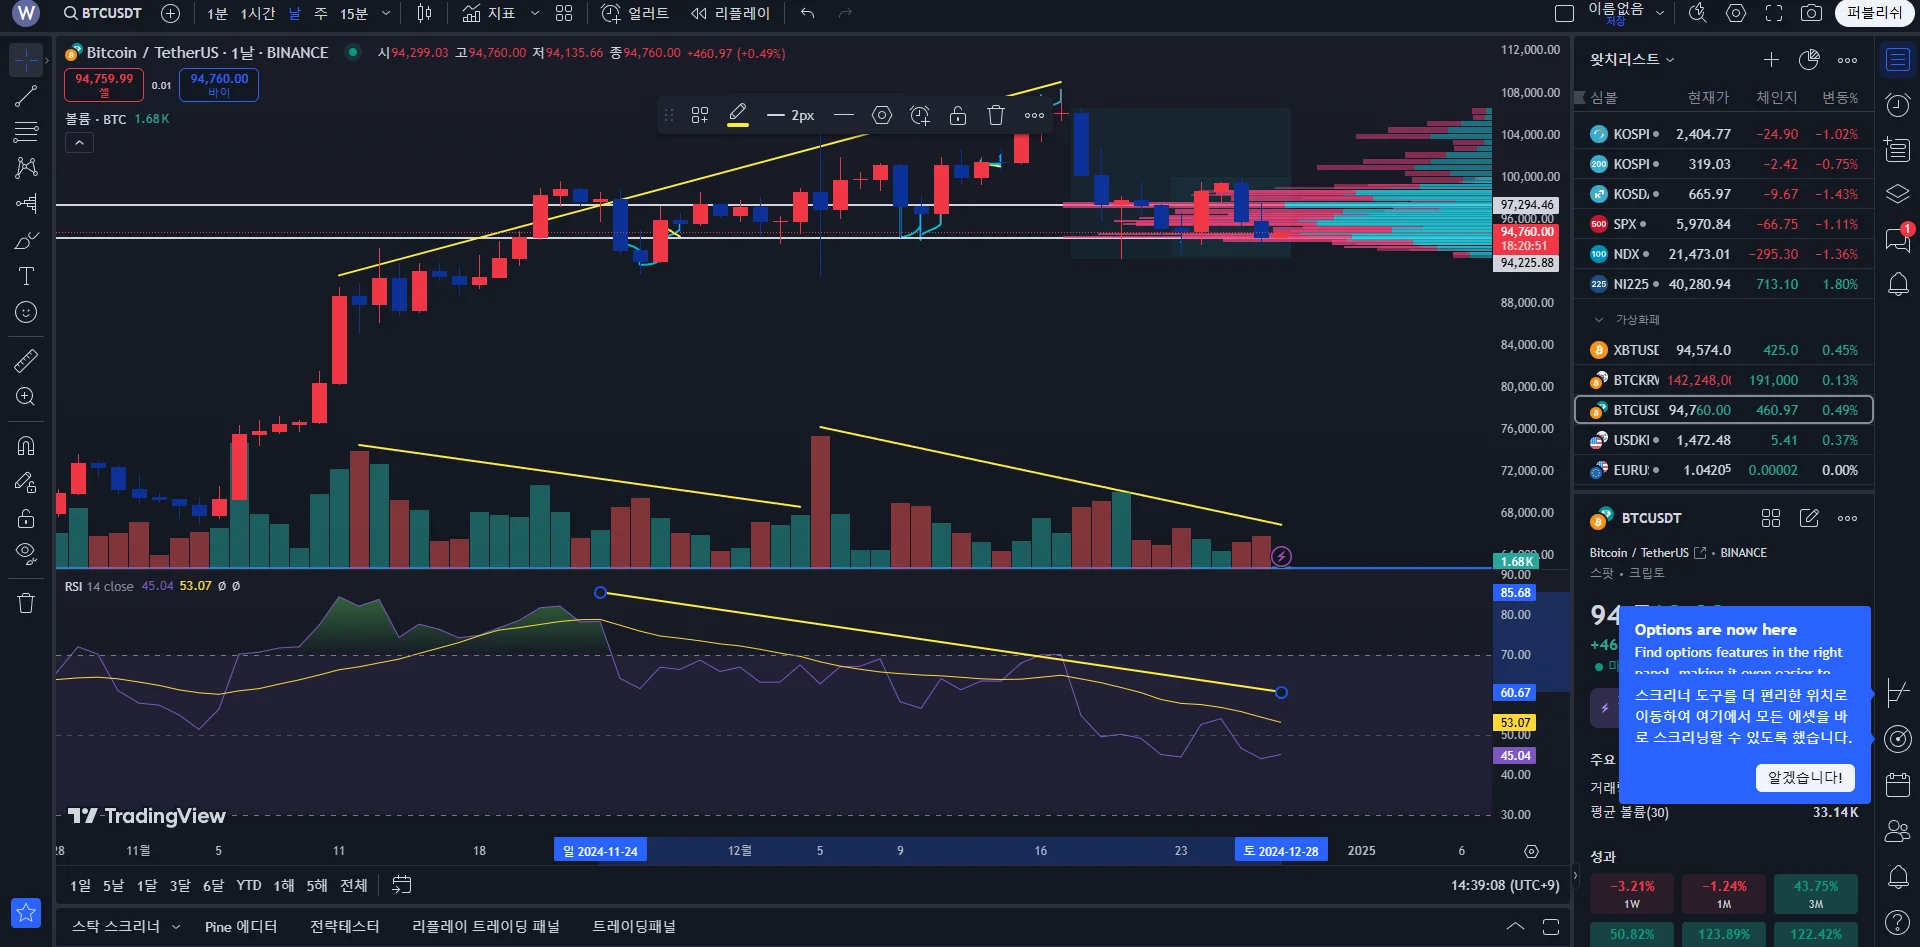Switch date range to 1달
The height and width of the screenshot is (947, 1920).
pos(147,885)
